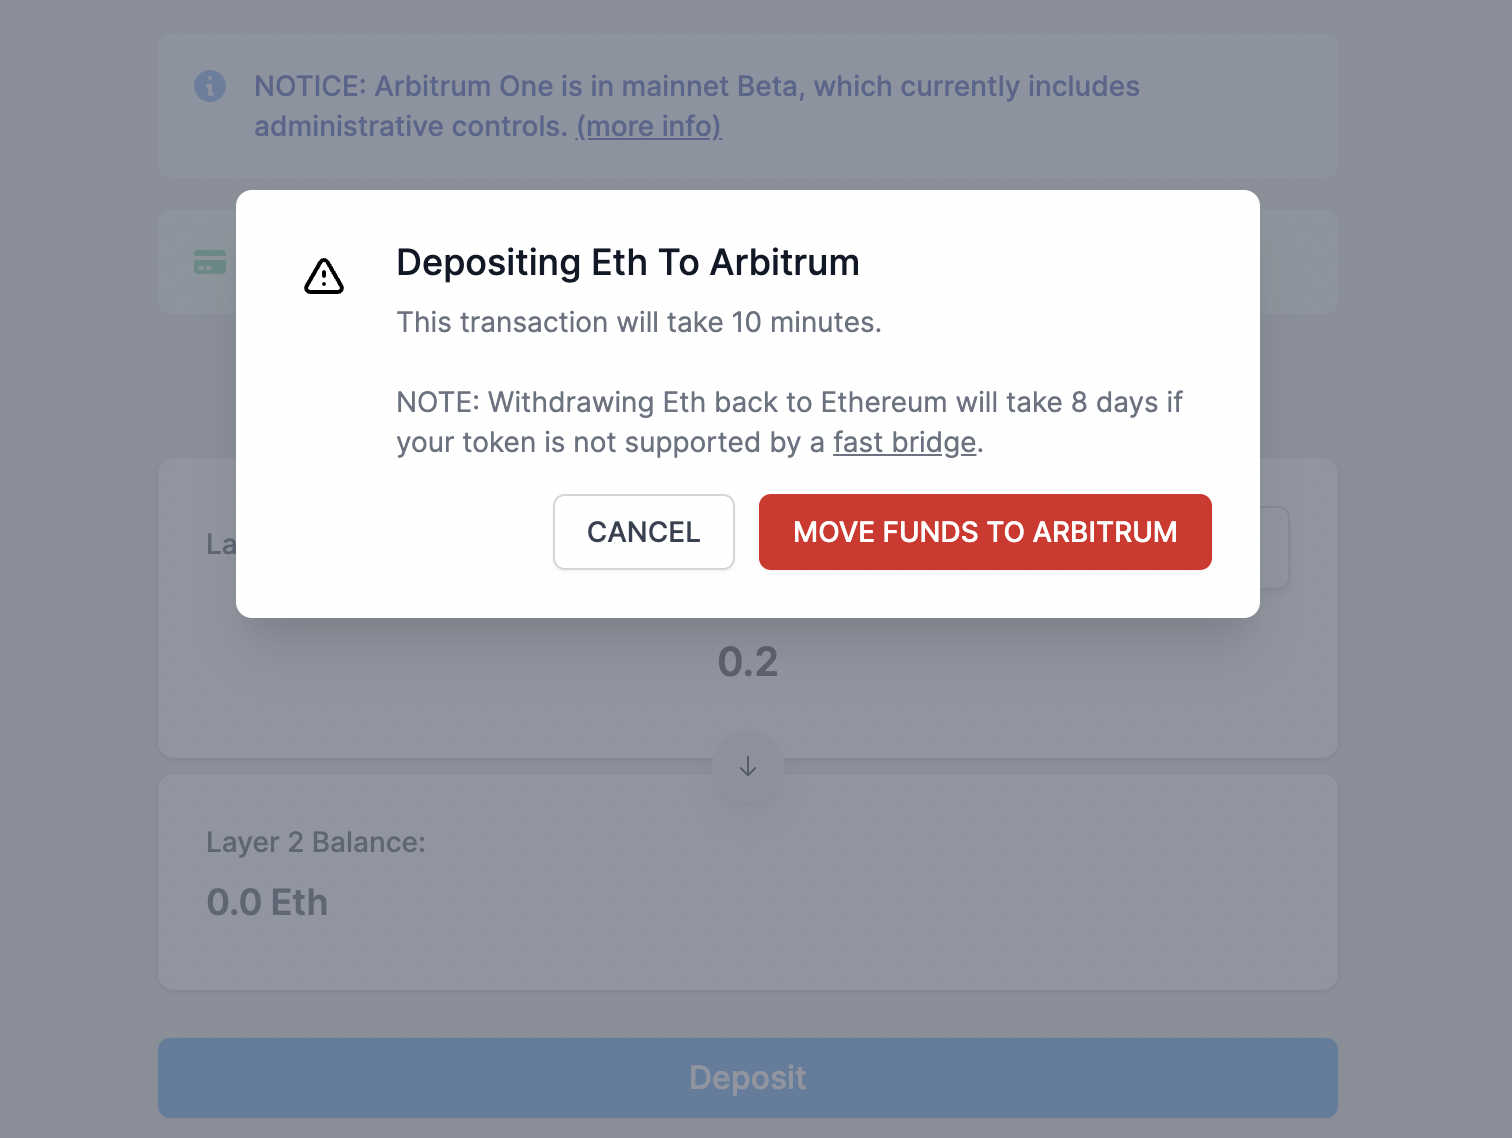Click the 'Layer 2 Balance:' label
This screenshot has width=1512, height=1138.
316,842
